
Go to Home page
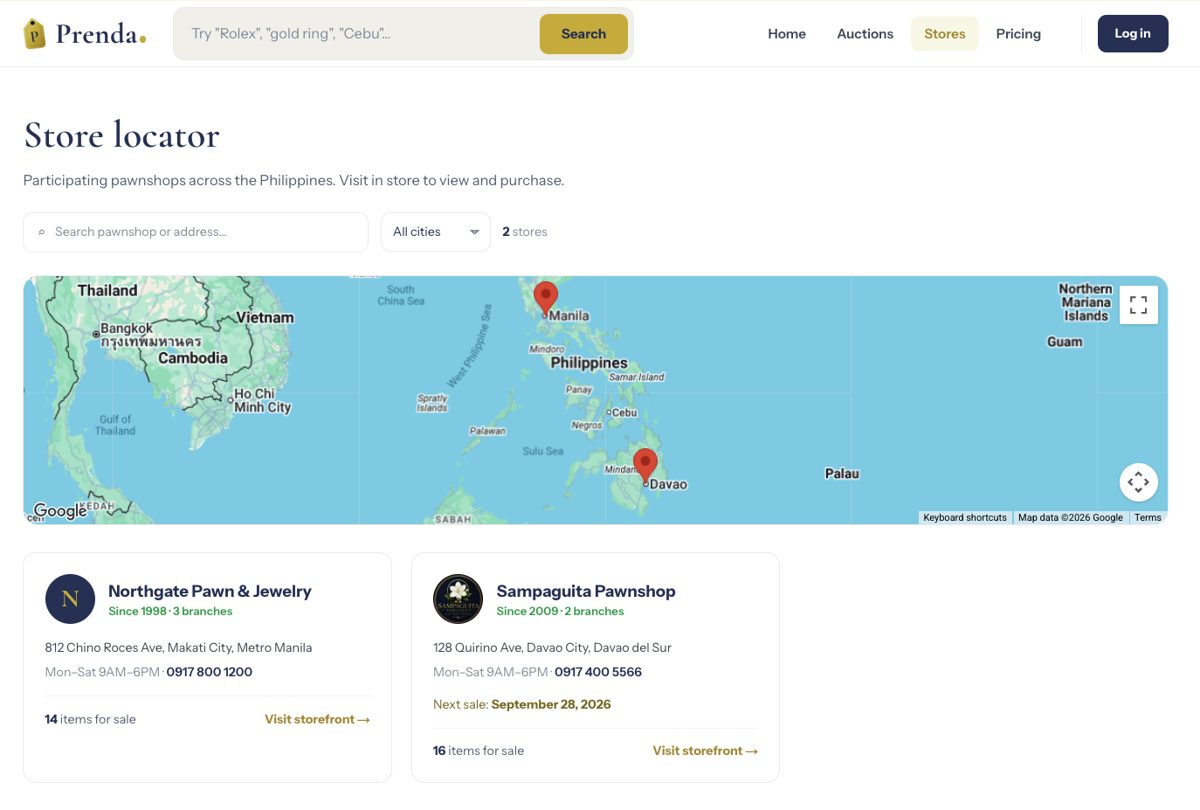pyautogui.click(x=787, y=34)
